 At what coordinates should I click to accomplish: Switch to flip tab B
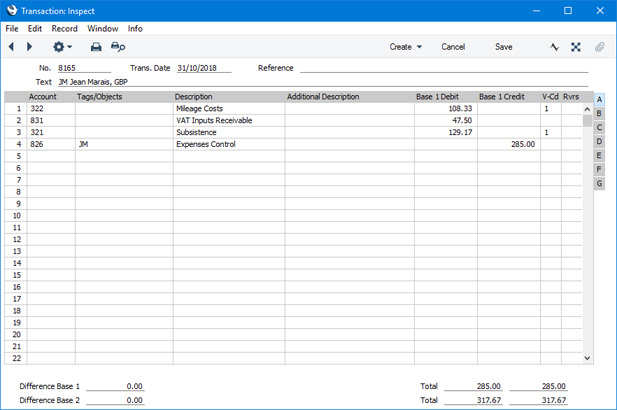pos(599,114)
